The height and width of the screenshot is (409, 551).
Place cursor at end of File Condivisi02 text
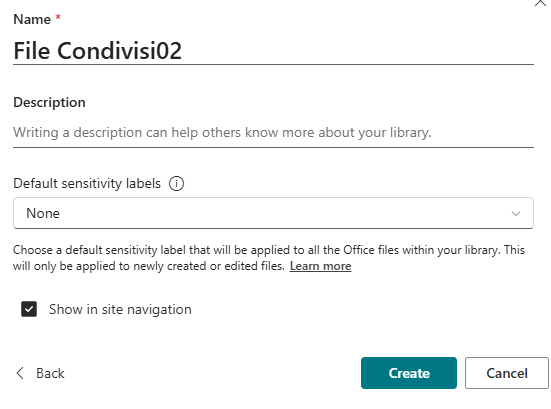pos(182,51)
